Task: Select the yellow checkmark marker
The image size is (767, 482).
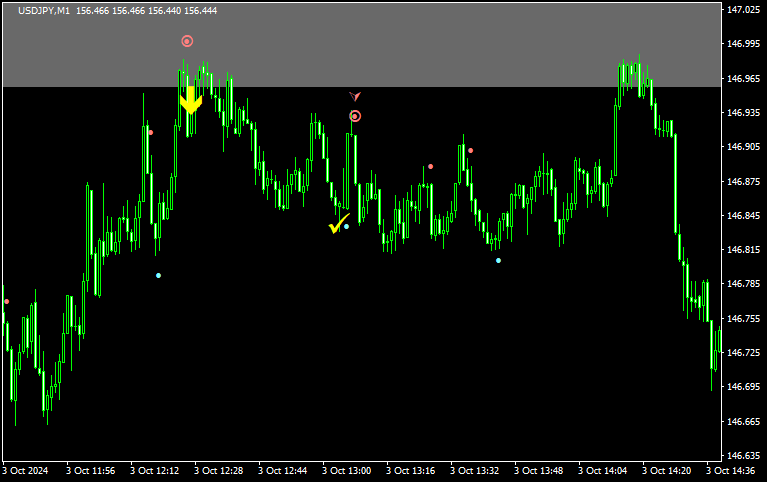Action: pos(339,224)
